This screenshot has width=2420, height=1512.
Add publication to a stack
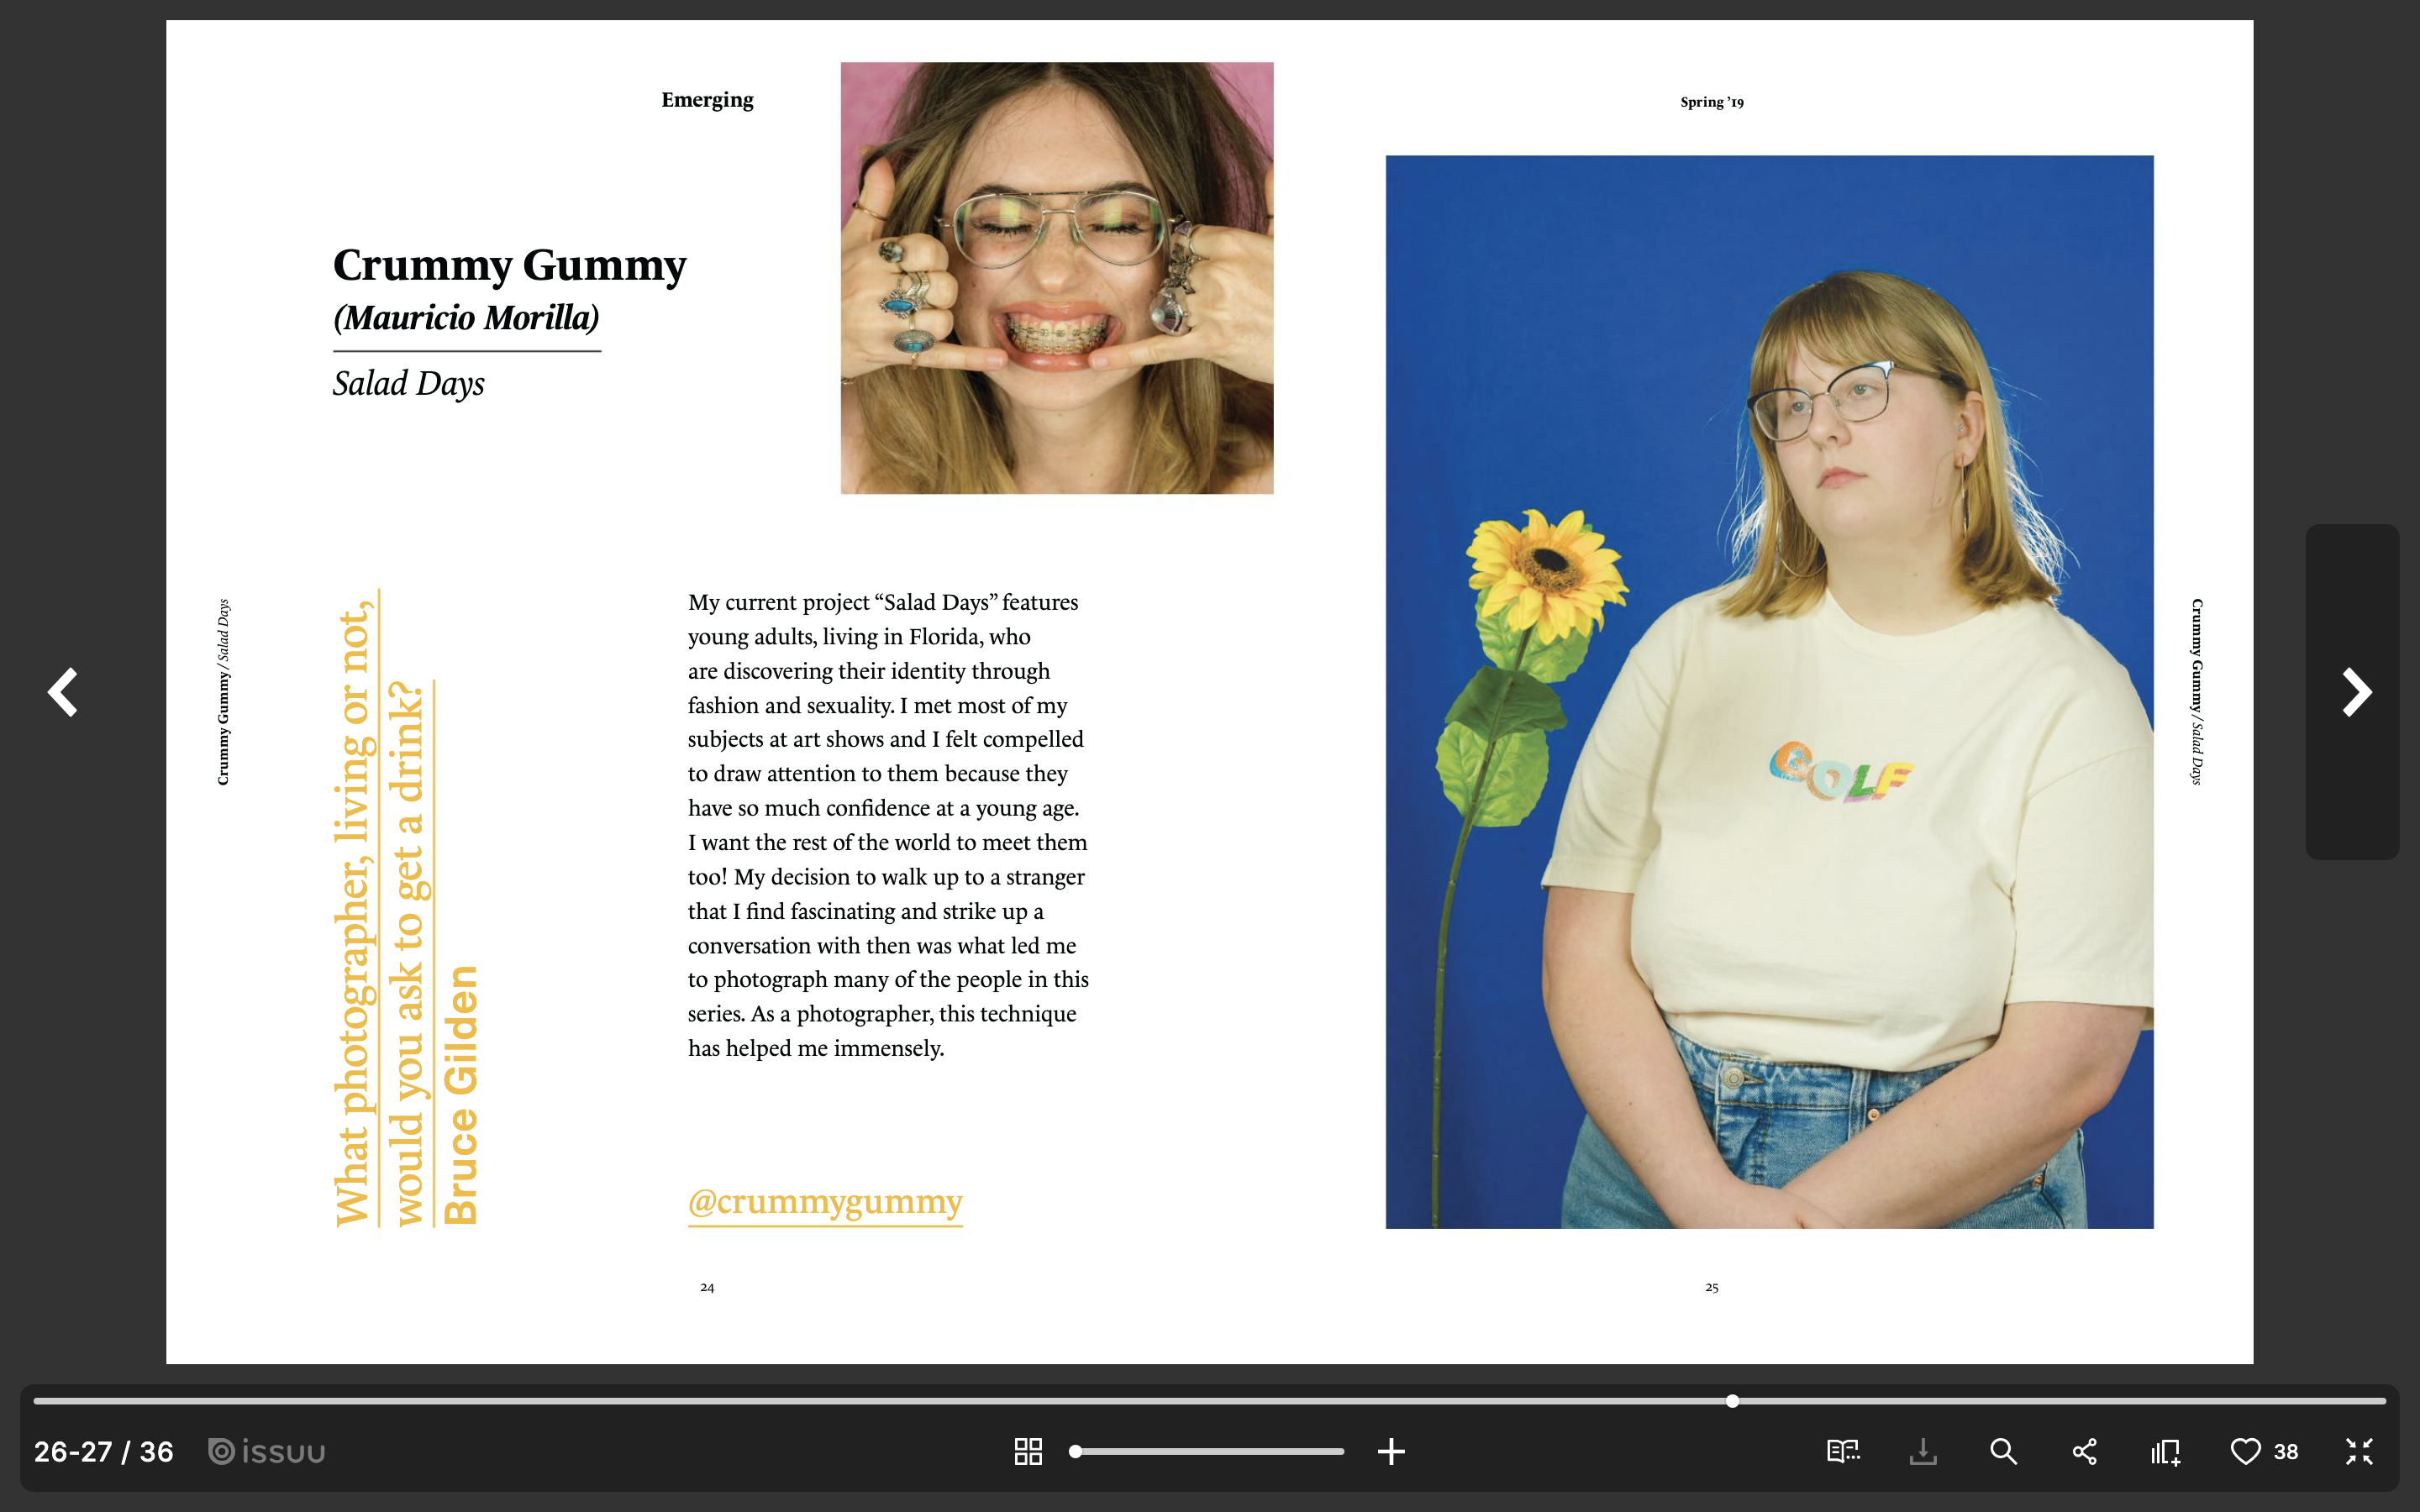(2165, 1451)
